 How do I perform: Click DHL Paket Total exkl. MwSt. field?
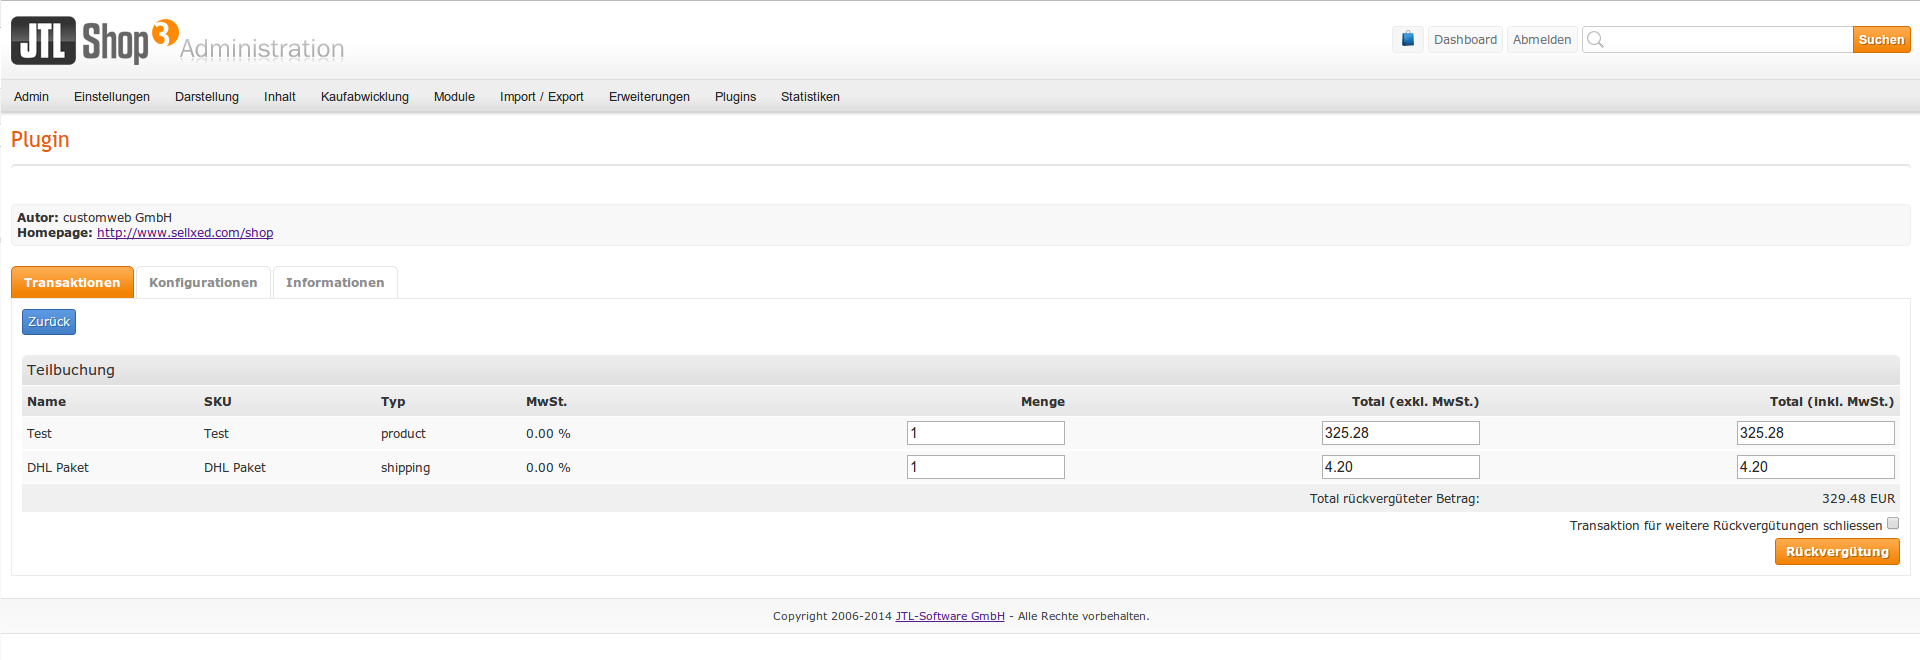pos(1400,467)
